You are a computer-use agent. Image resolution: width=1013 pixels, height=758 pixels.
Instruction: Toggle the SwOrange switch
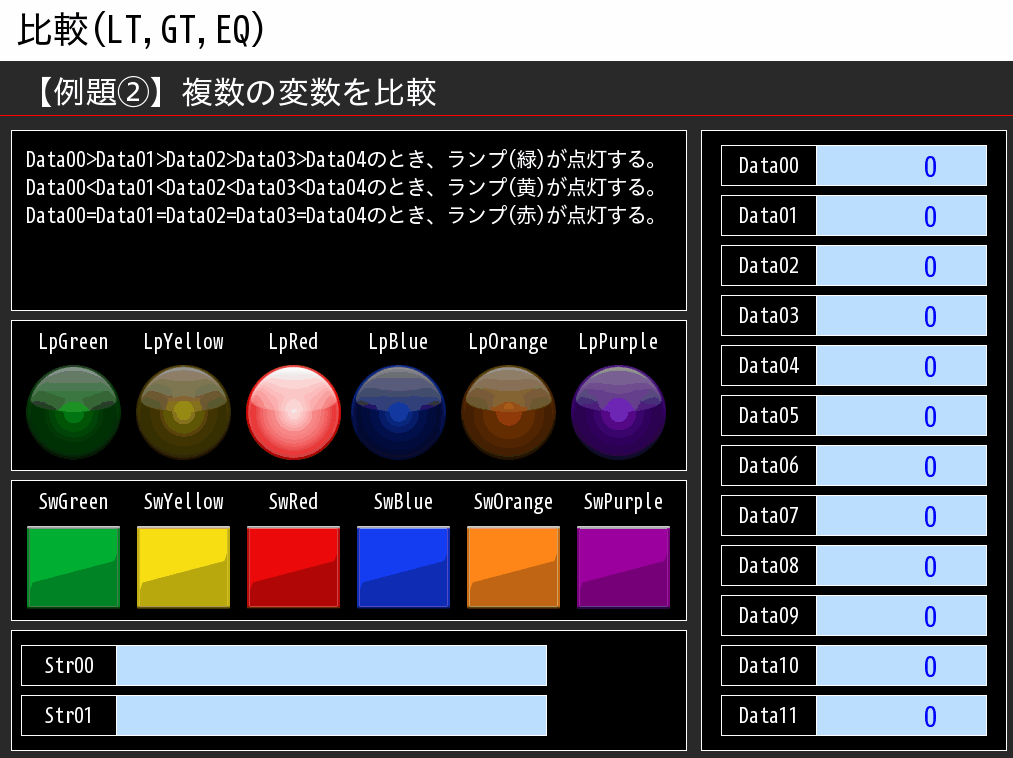(x=514, y=567)
